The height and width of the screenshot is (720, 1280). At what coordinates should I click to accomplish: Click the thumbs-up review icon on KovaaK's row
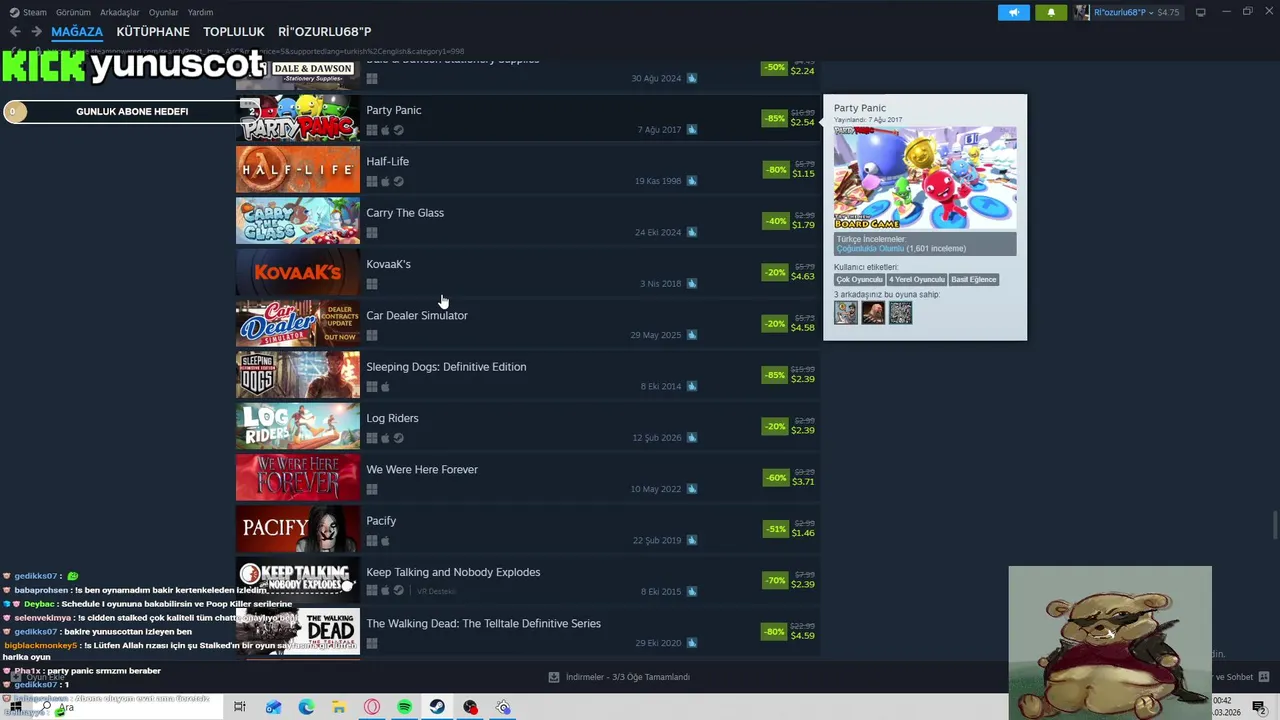coord(691,283)
